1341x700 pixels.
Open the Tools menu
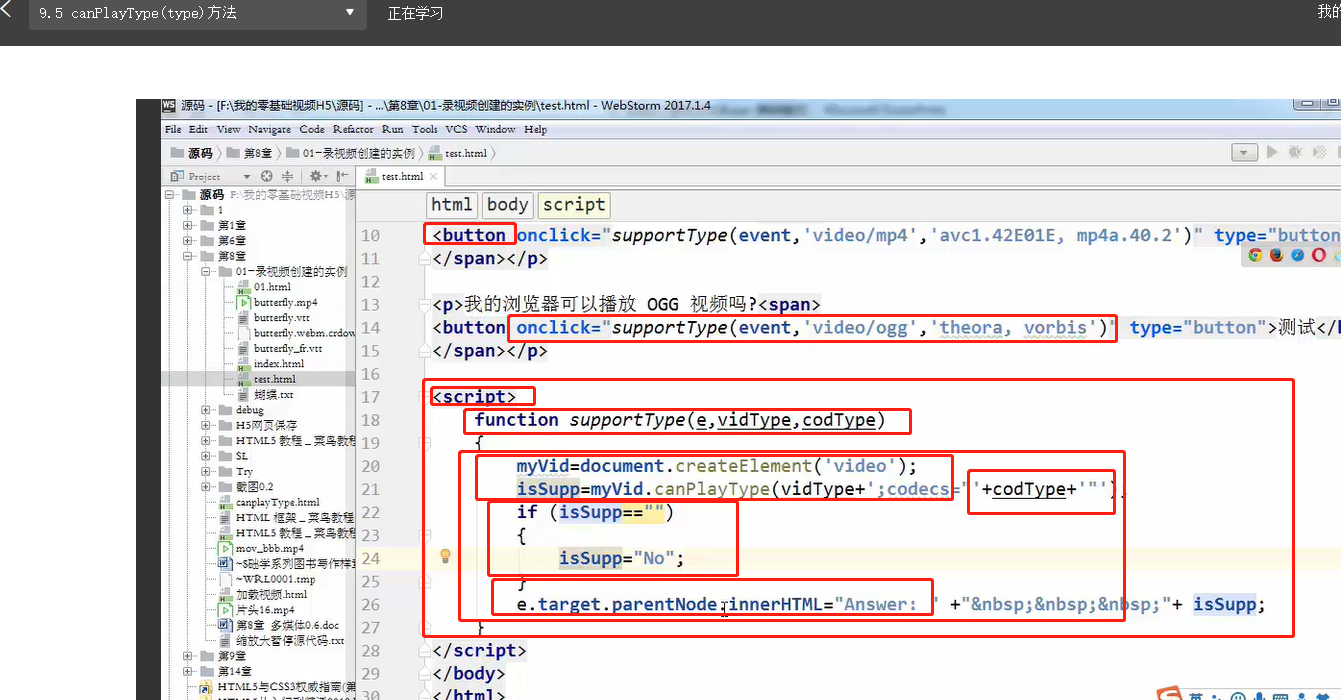tap(425, 129)
